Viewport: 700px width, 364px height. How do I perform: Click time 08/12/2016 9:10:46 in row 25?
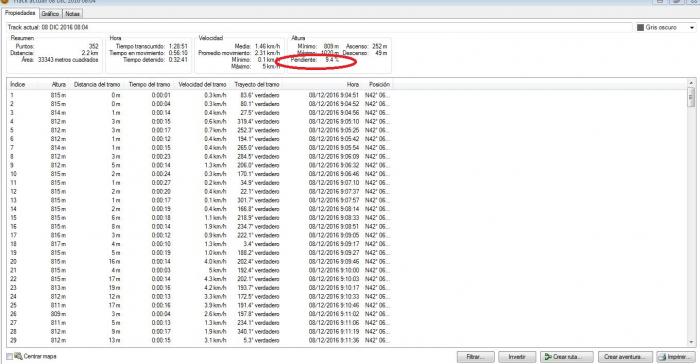pos(333,305)
